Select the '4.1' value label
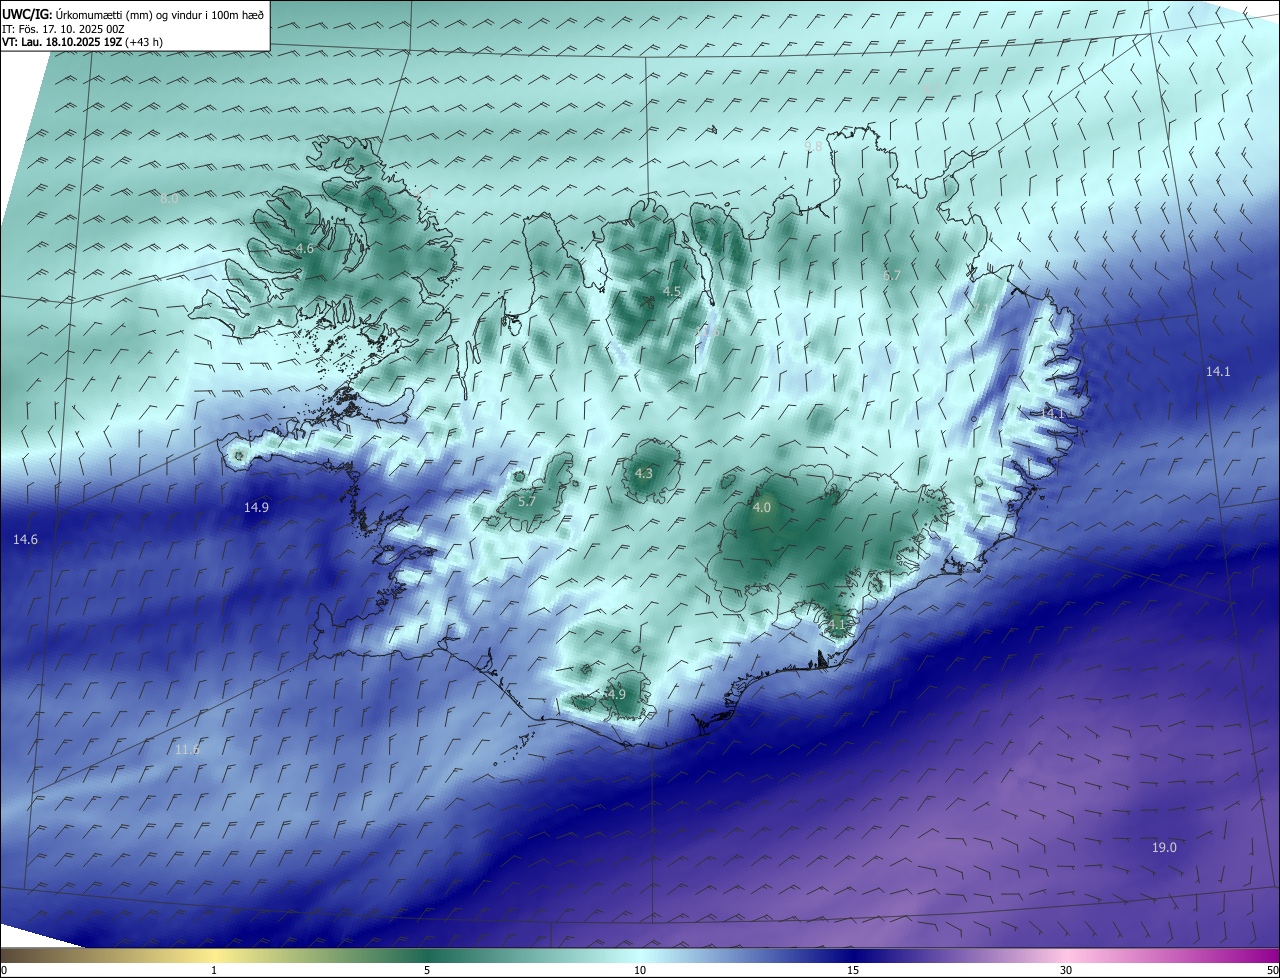This screenshot has width=1280, height=978. click(837, 624)
